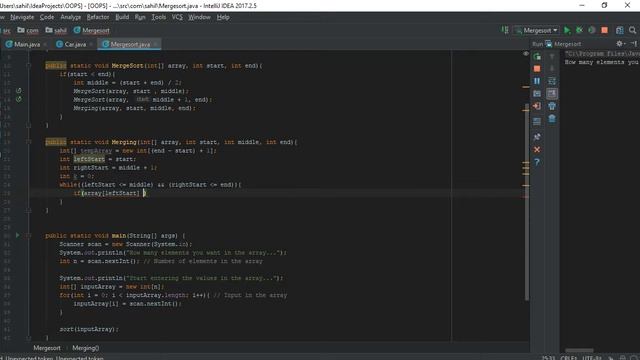Close the Main.java tab
640x360 pixels.
pyautogui.click(x=45, y=44)
